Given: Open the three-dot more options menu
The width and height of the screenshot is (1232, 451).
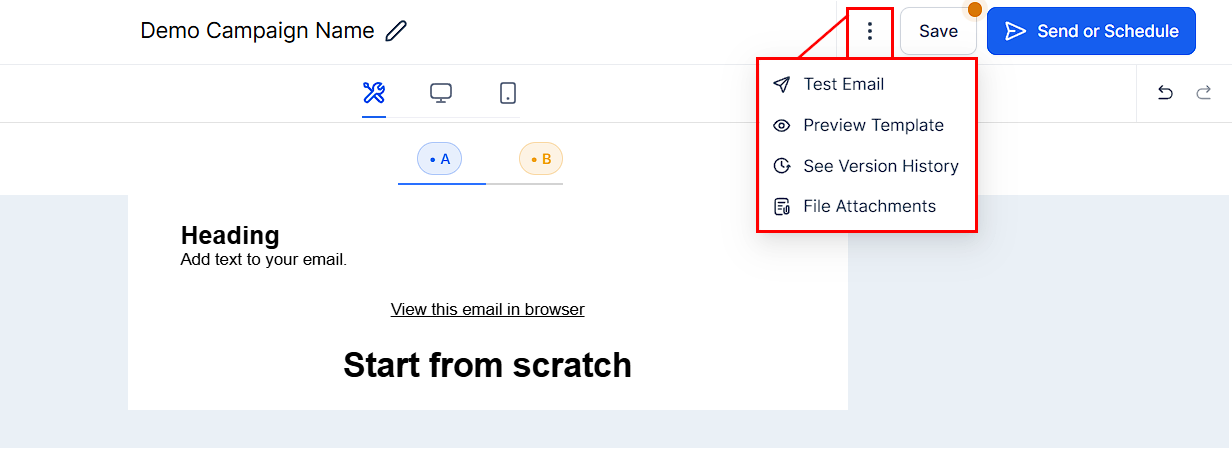Looking at the screenshot, I should pos(870,31).
